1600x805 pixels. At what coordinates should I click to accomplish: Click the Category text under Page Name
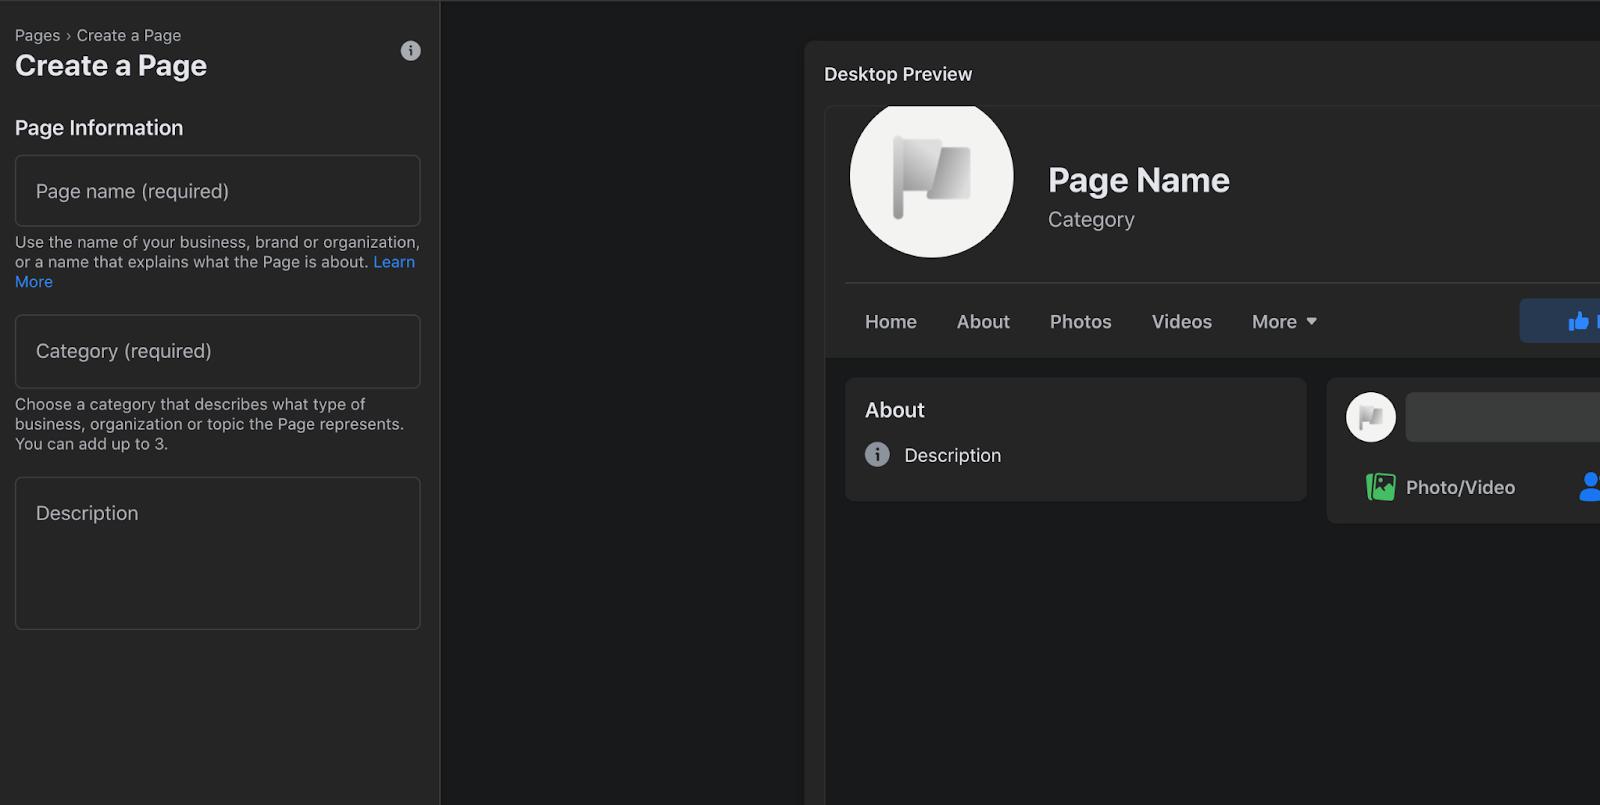(1091, 220)
